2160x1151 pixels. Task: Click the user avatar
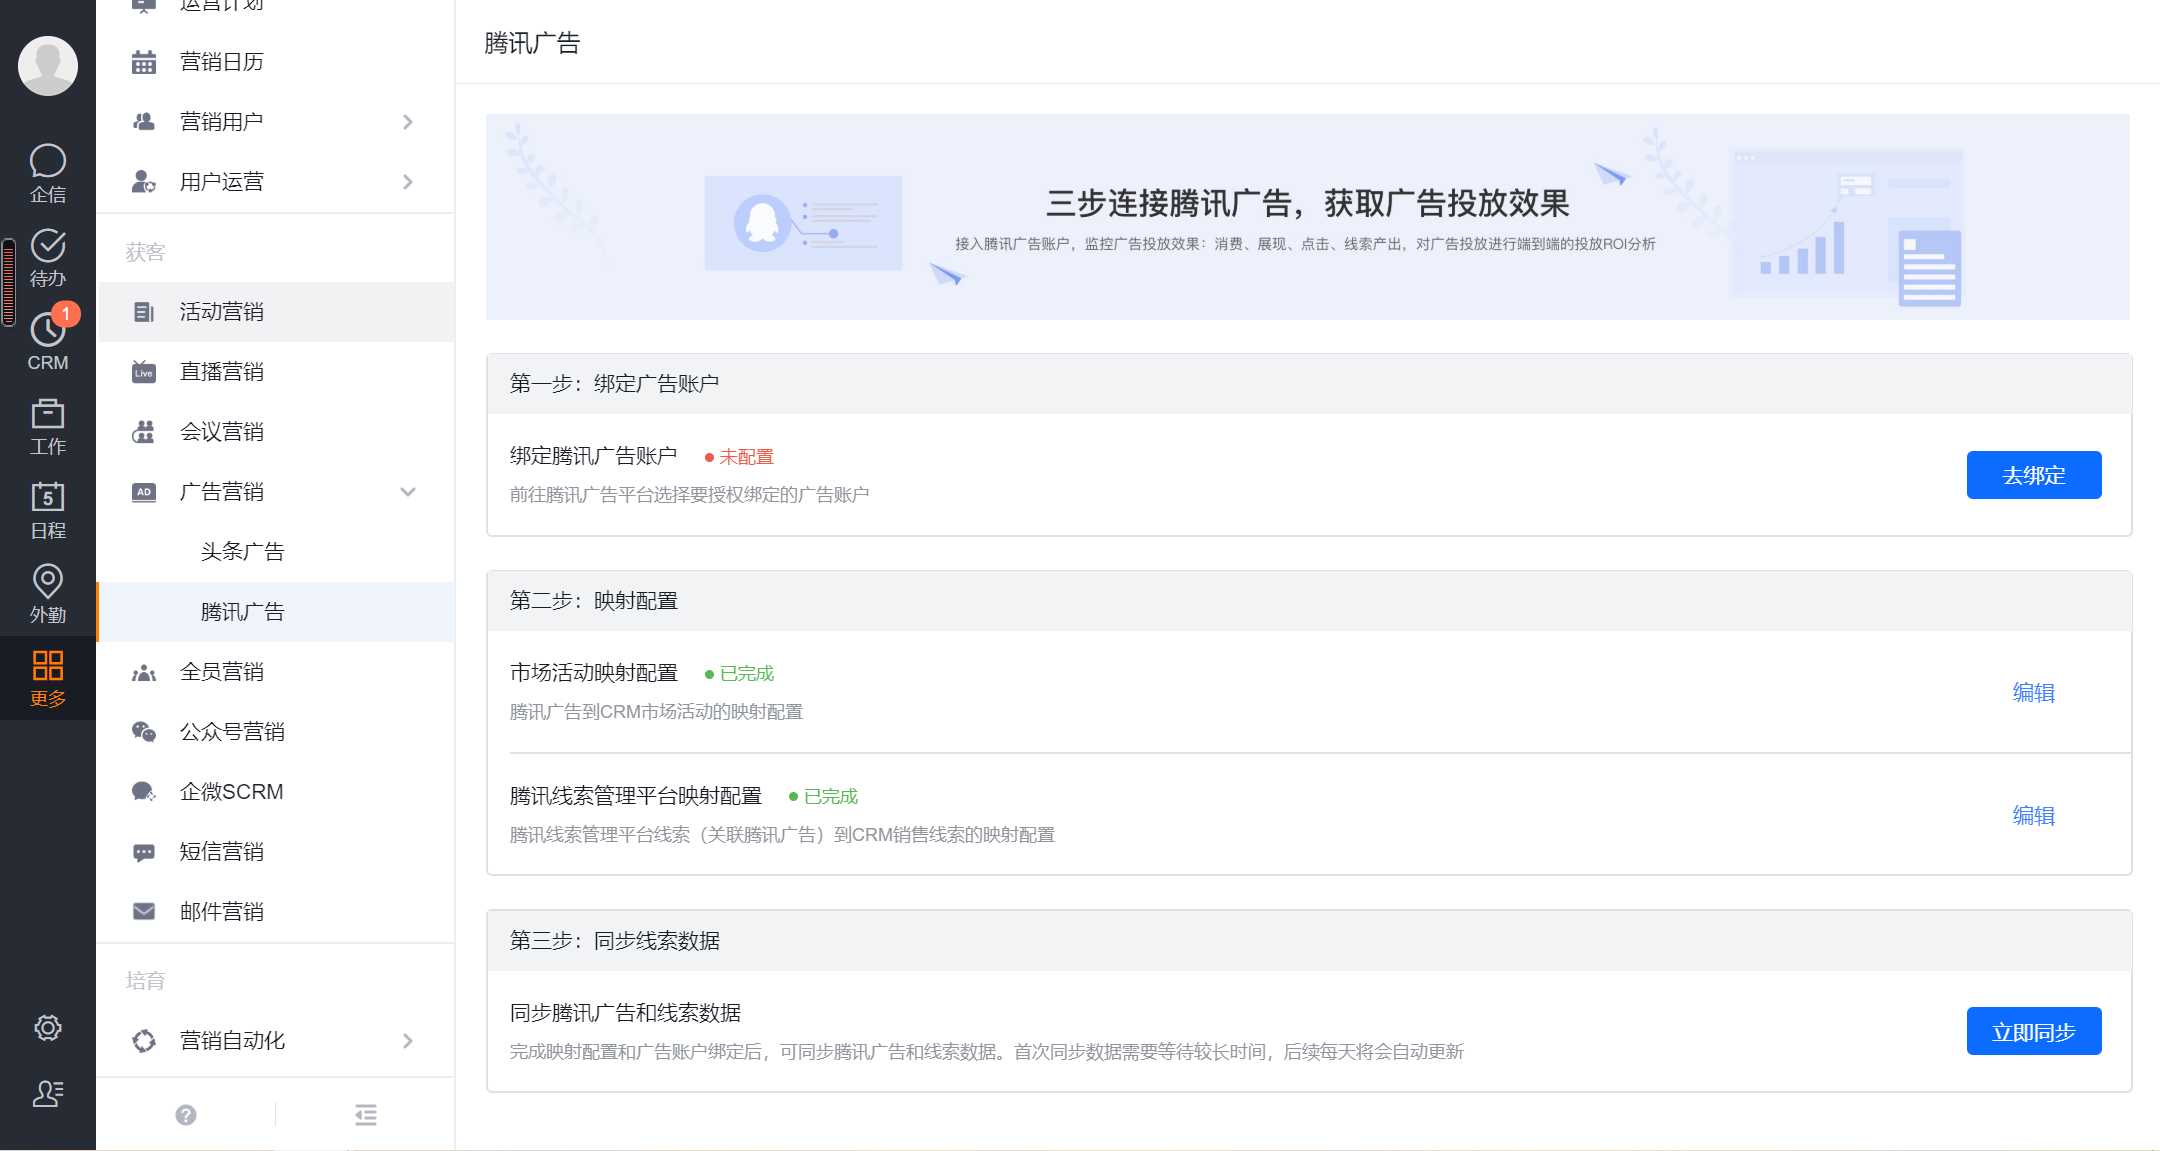(x=48, y=66)
